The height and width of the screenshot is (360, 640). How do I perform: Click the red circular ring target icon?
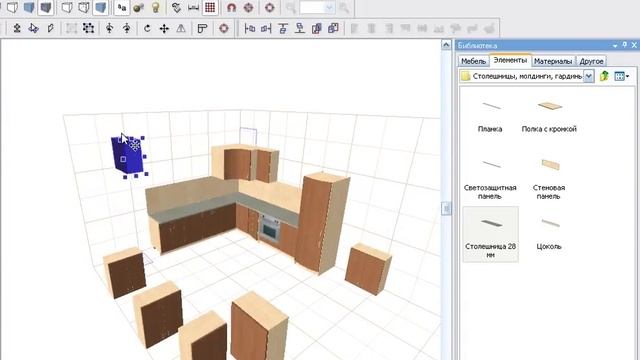[269, 7]
